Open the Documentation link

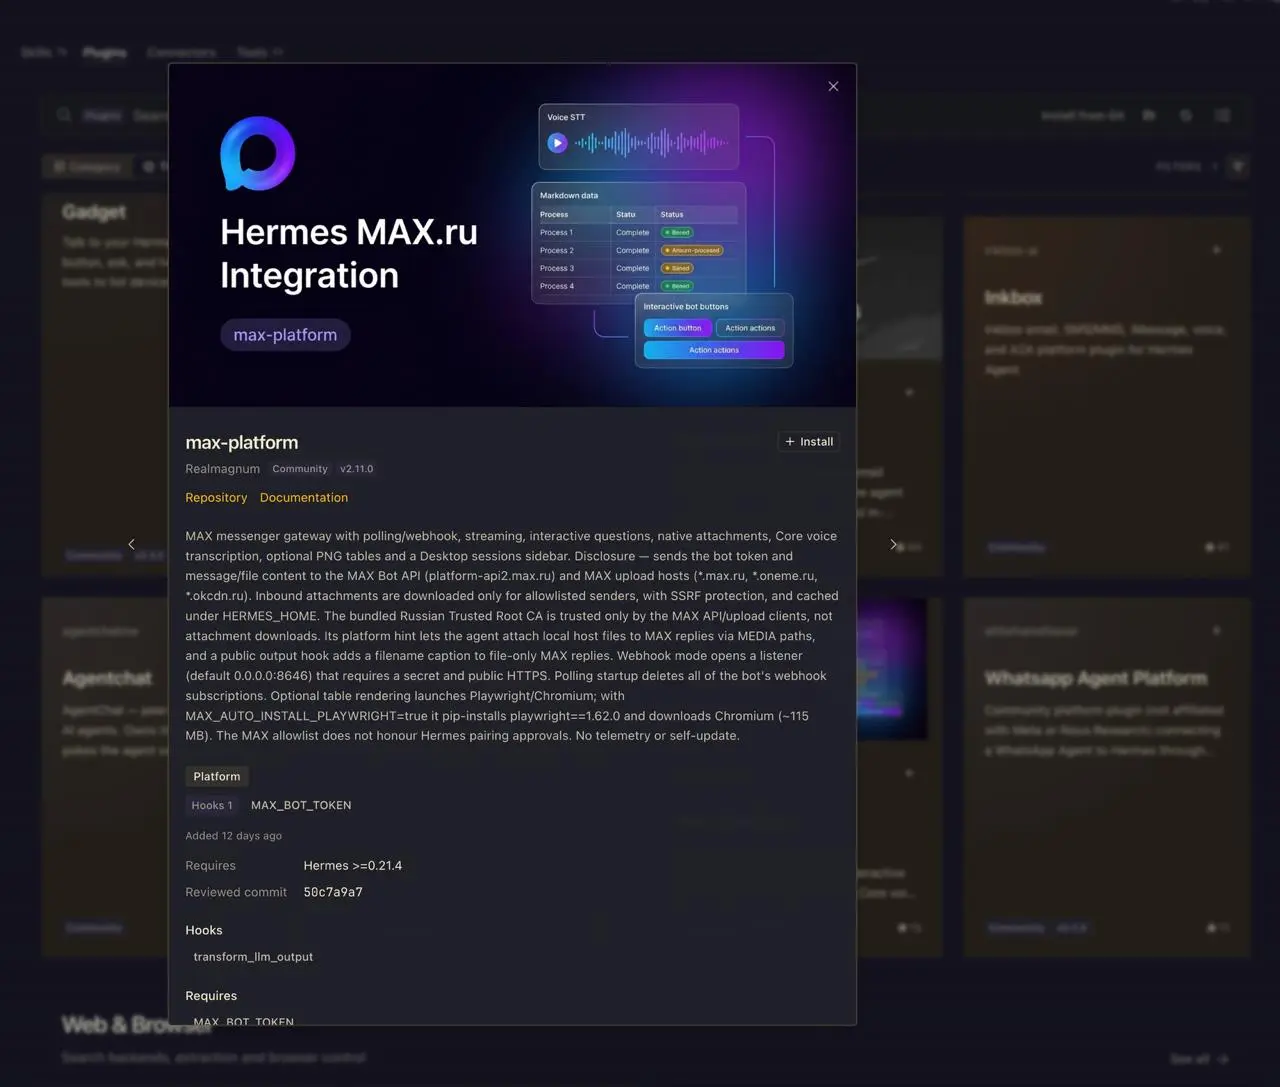(x=304, y=497)
